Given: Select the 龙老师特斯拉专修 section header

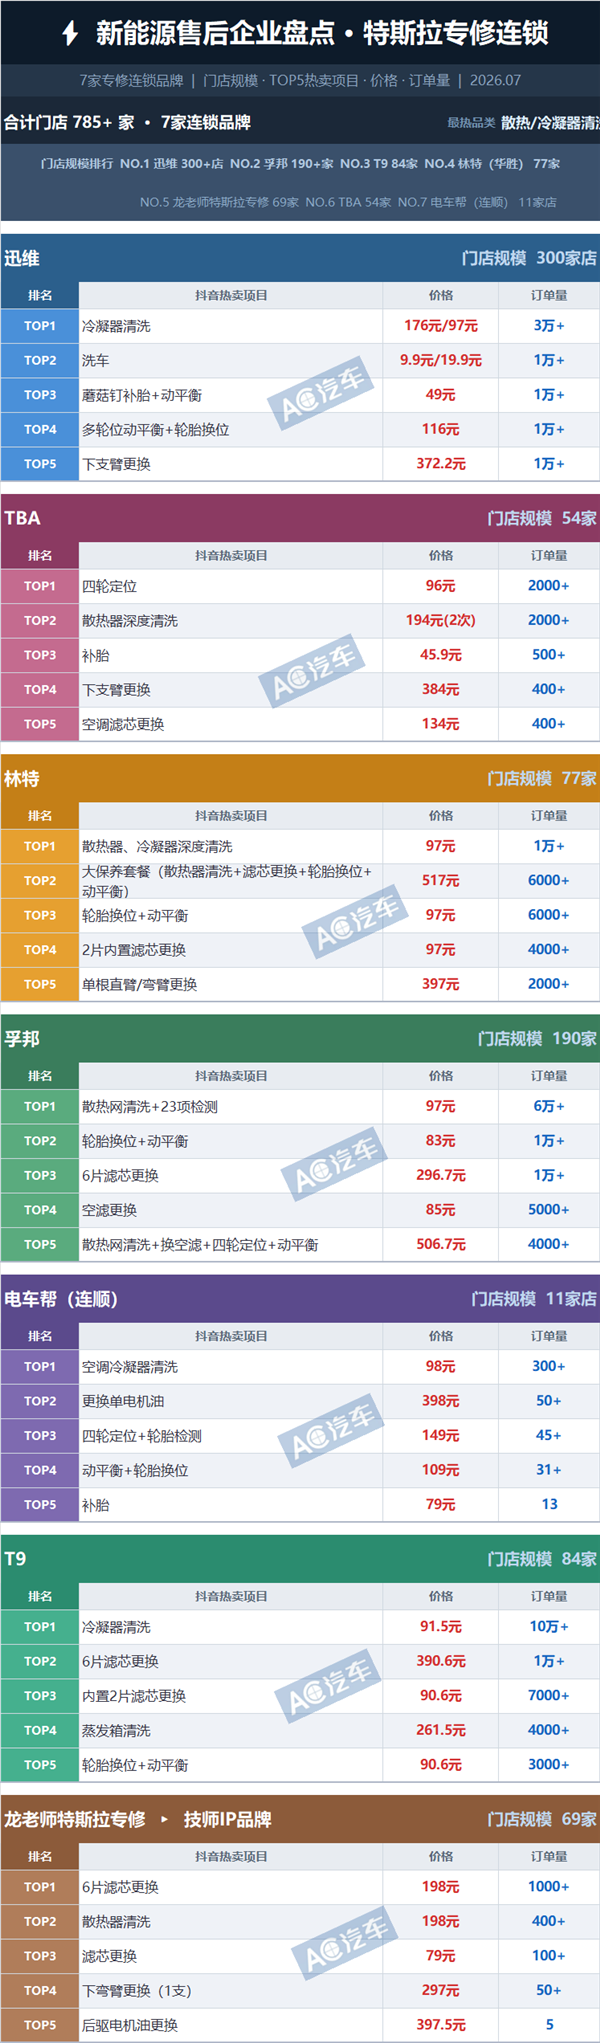Looking at the screenshot, I should (x=300, y=1818).
